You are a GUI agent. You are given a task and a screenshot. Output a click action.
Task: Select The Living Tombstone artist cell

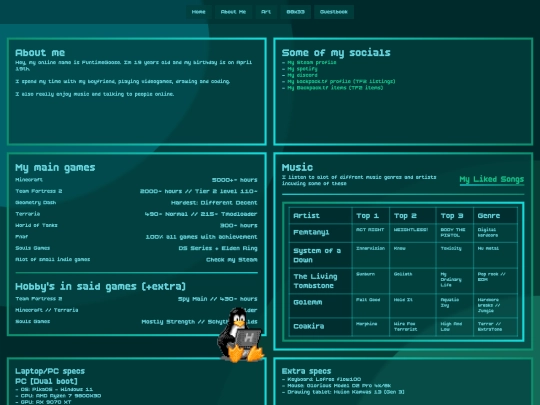tap(321, 281)
